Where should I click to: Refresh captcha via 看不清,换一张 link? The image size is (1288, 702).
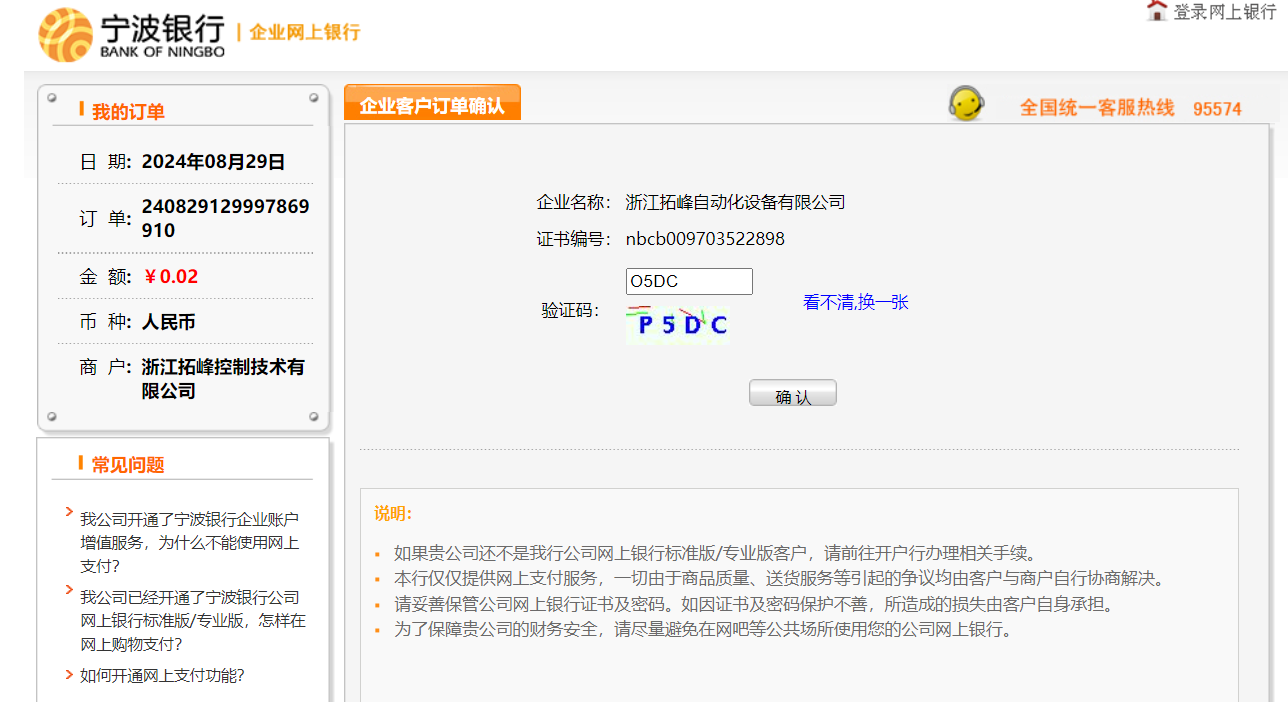(855, 302)
